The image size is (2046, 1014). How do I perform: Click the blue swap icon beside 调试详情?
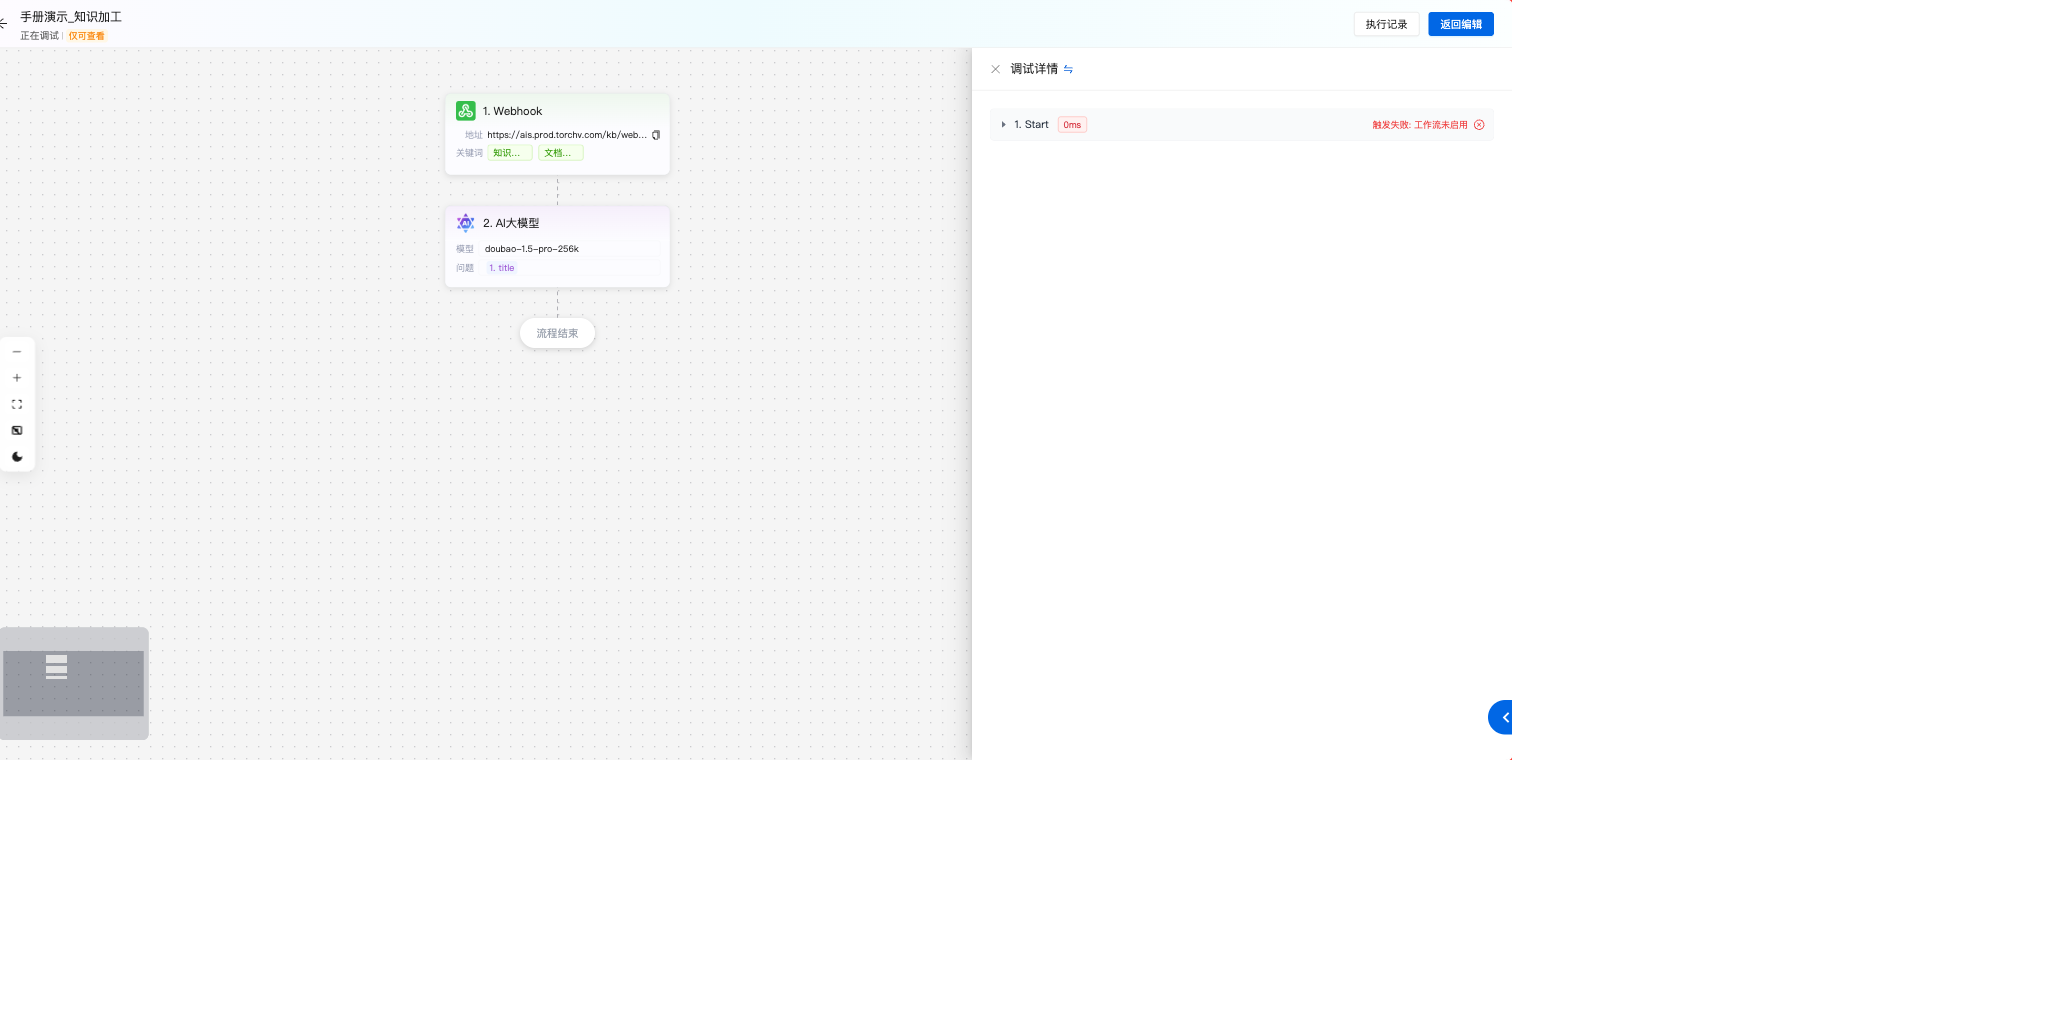click(1068, 69)
